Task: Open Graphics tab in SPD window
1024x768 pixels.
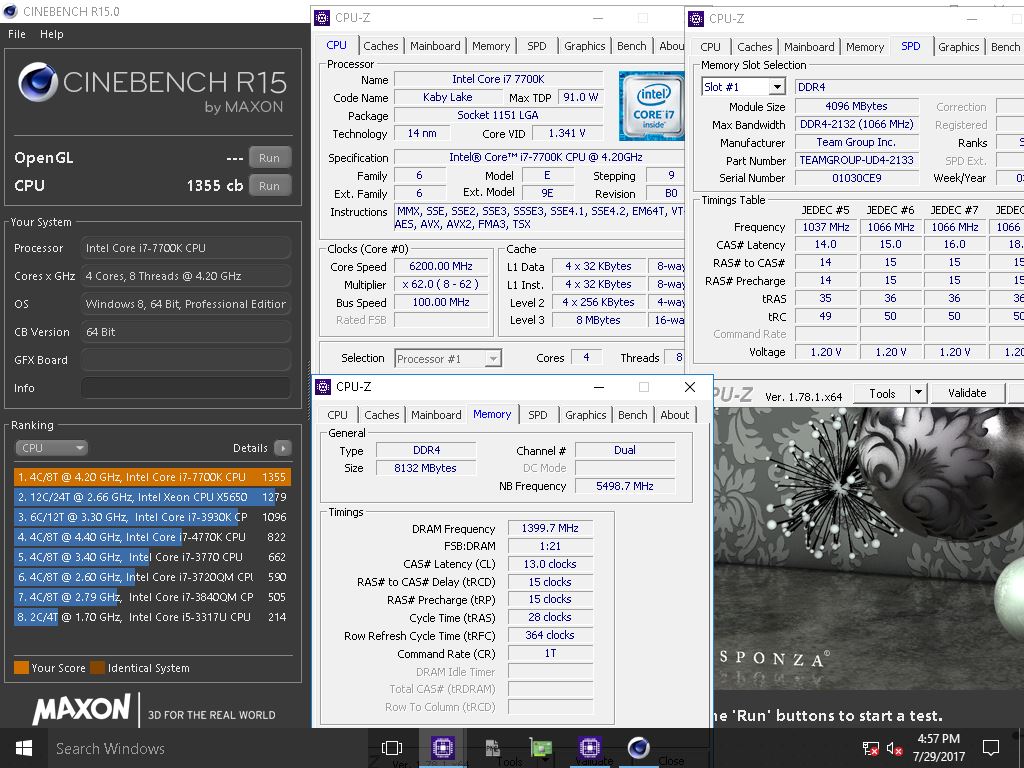Action: point(958,46)
